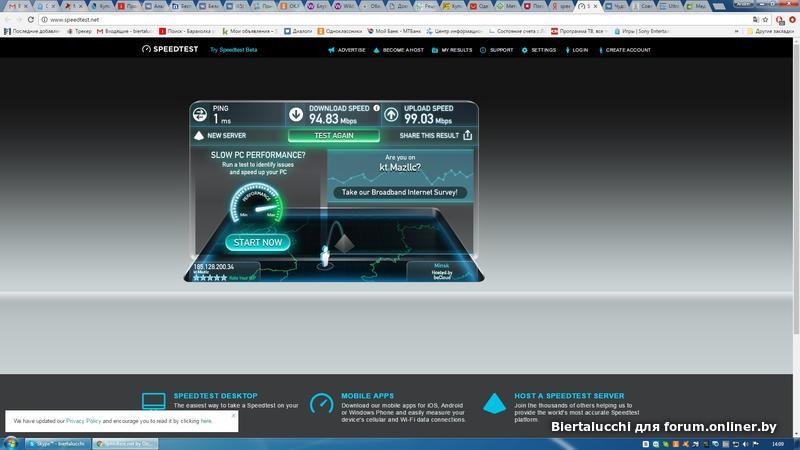
Task: Open Become a Host in header navigation
Action: coord(398,50)
